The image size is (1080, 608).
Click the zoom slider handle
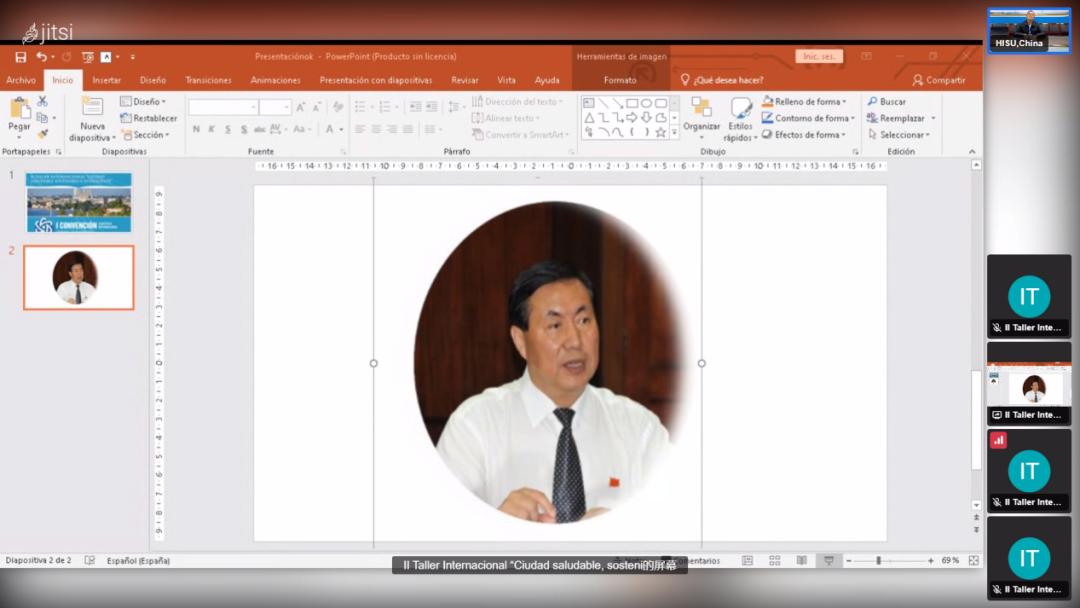[879, 561]
